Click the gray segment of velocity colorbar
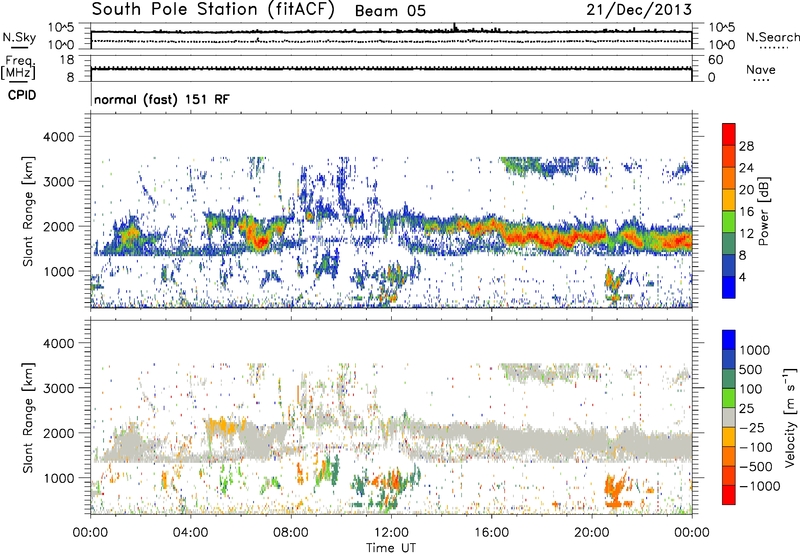 [x=729, y=417]
